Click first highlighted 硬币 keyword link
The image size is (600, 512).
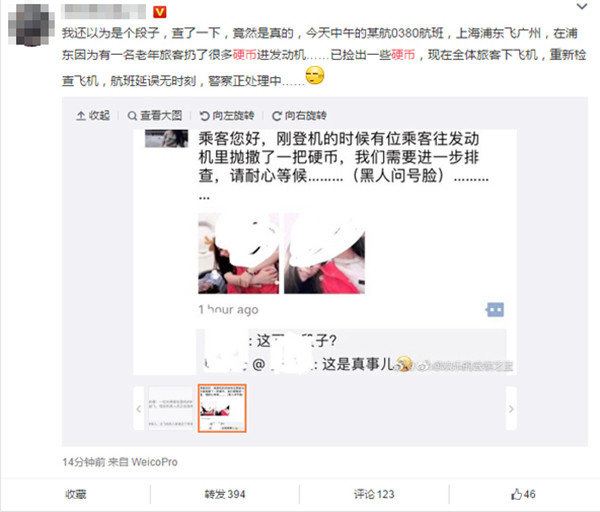[245, 55]
